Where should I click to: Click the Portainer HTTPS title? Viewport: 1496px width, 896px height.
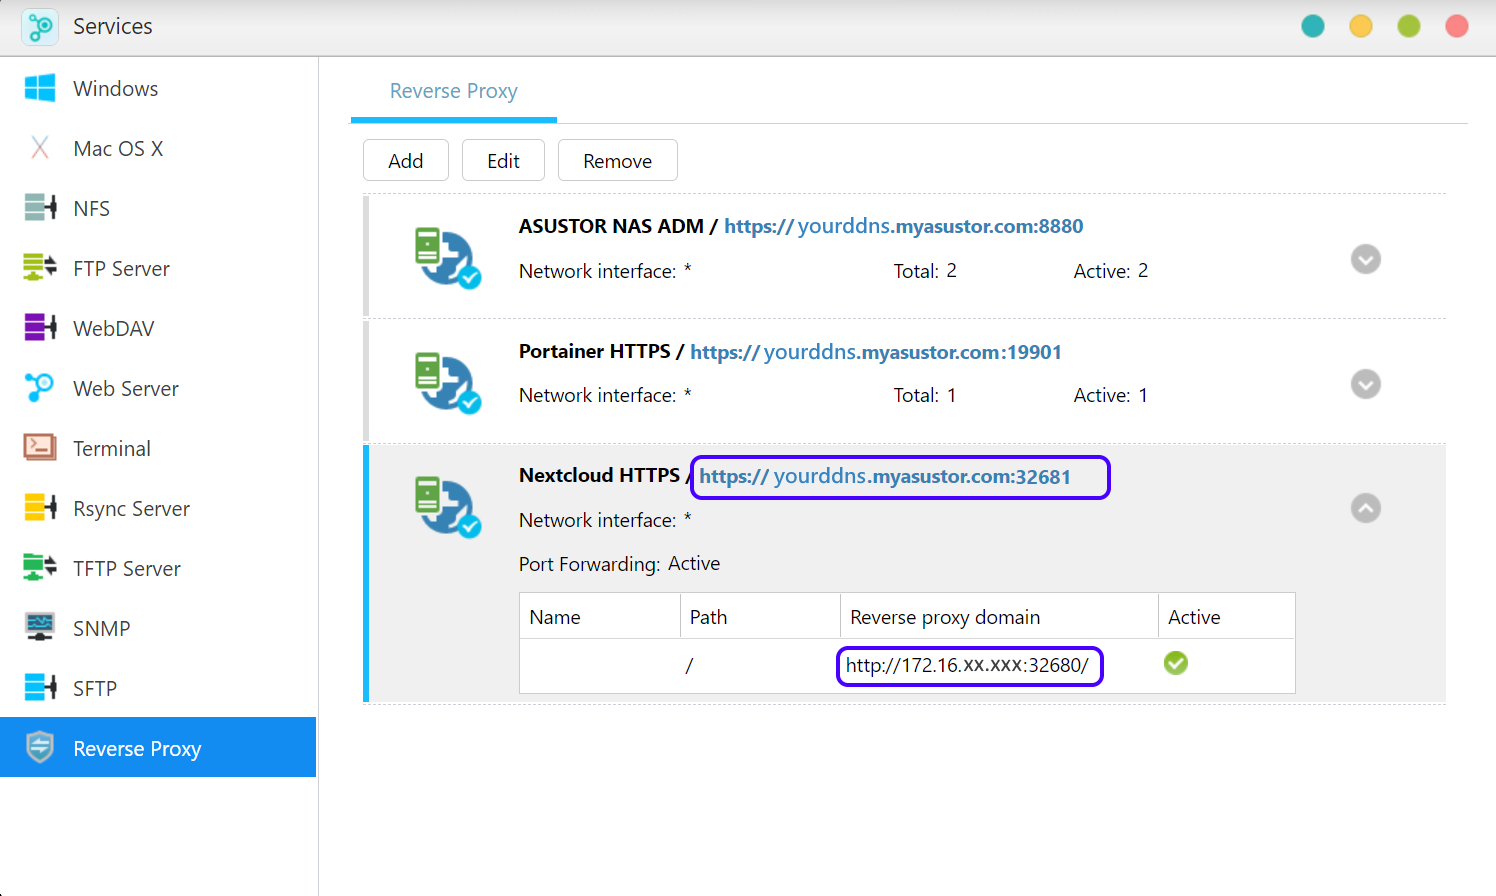tap(595, 351)
